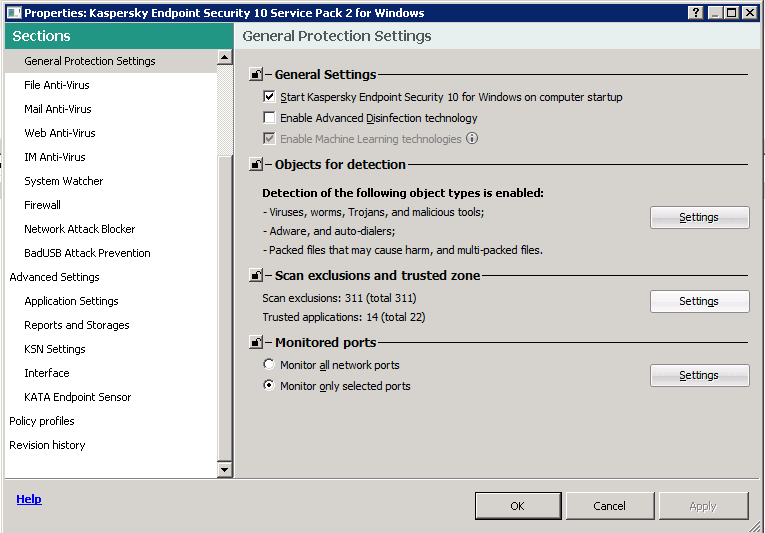Click the title bar help question mark icon
765x533 pixels.
pyautogui.click(x=696, y=13)
